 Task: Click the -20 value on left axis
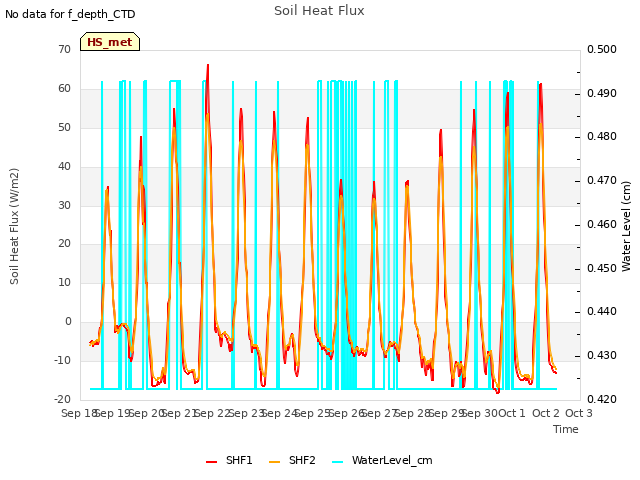click(62, 399)
